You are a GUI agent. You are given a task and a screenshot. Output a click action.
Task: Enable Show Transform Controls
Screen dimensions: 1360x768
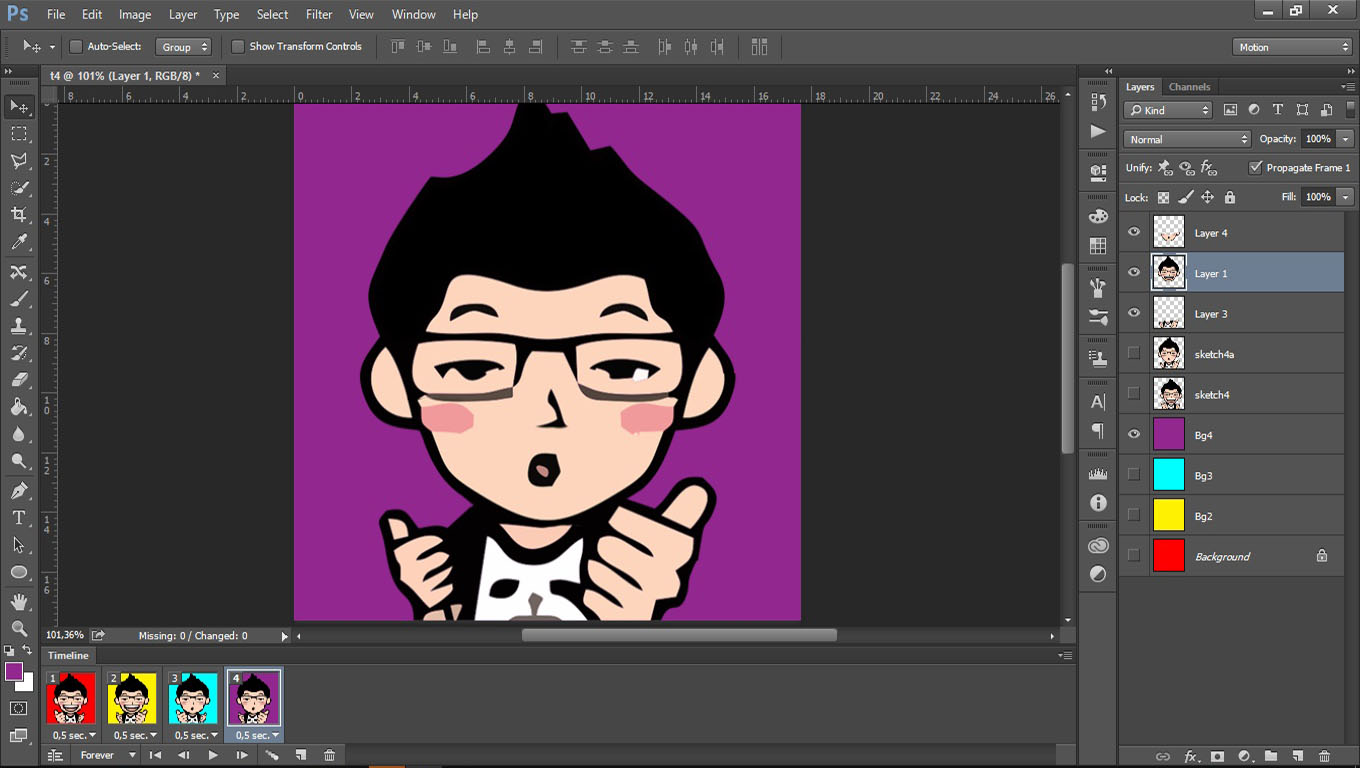pos(238,46)
